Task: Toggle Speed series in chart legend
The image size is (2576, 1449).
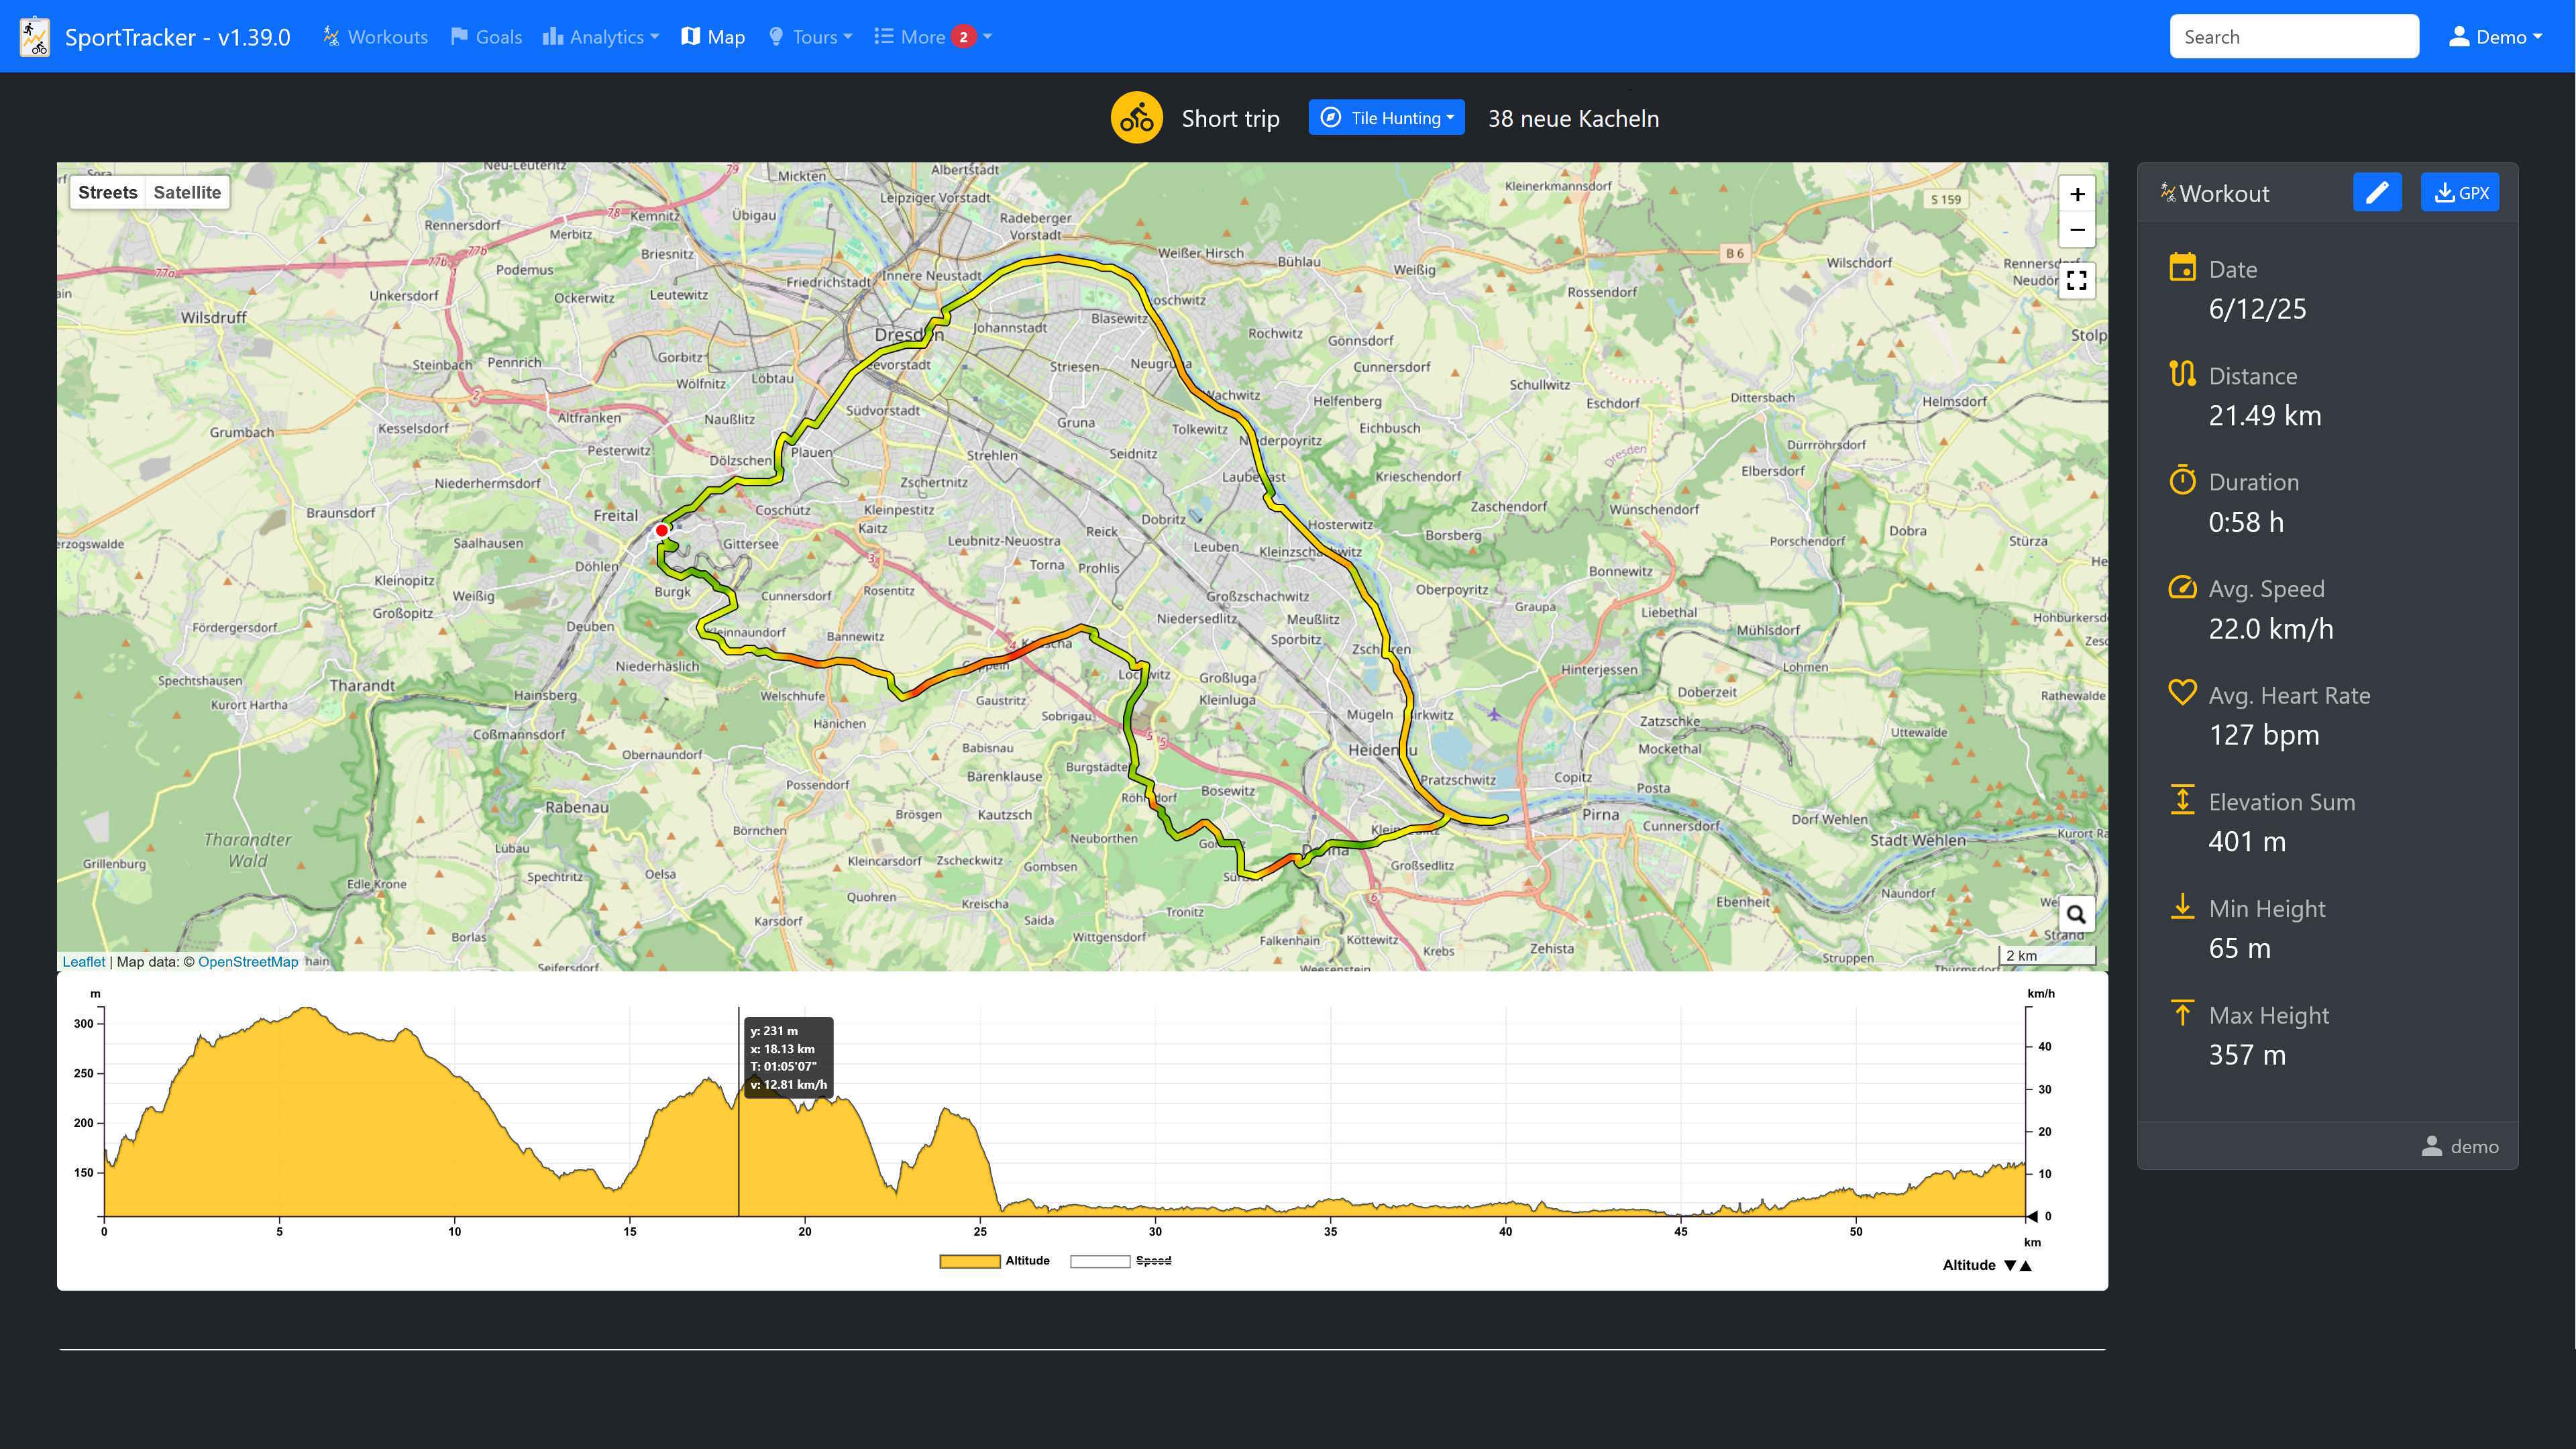Action: (x=1120, y=1261)
